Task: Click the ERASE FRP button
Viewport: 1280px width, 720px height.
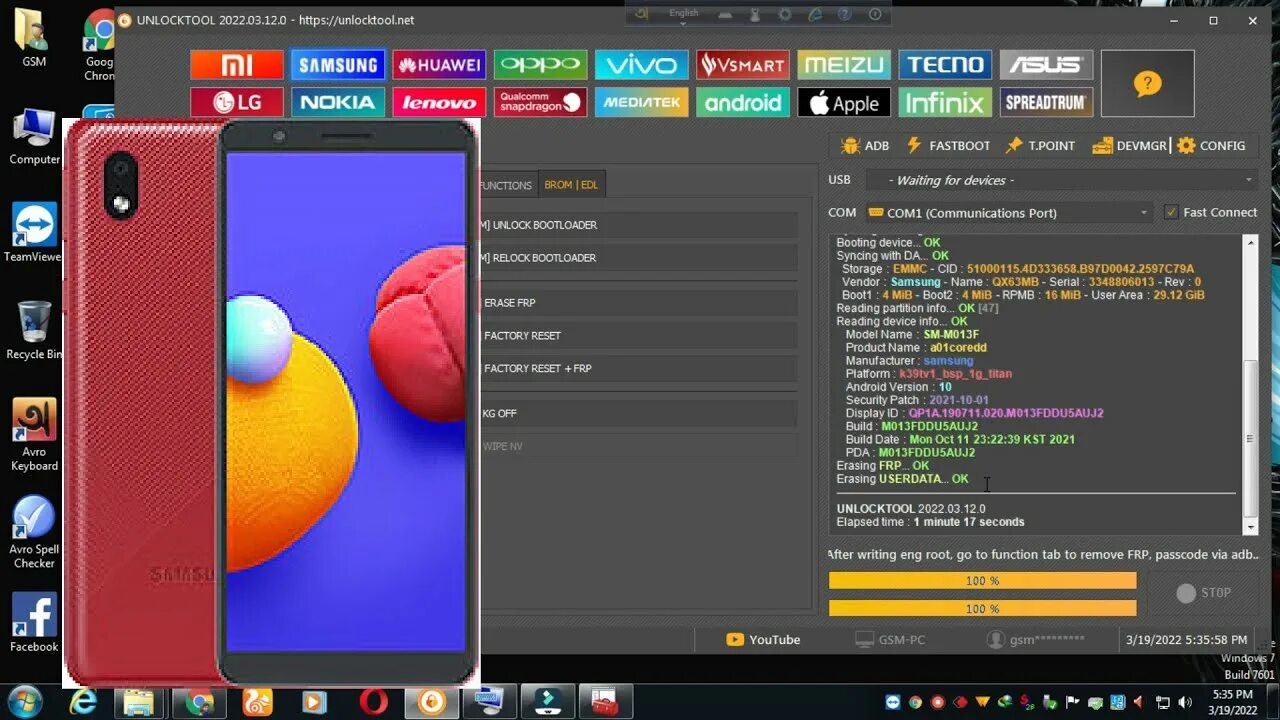Action: 638,303
